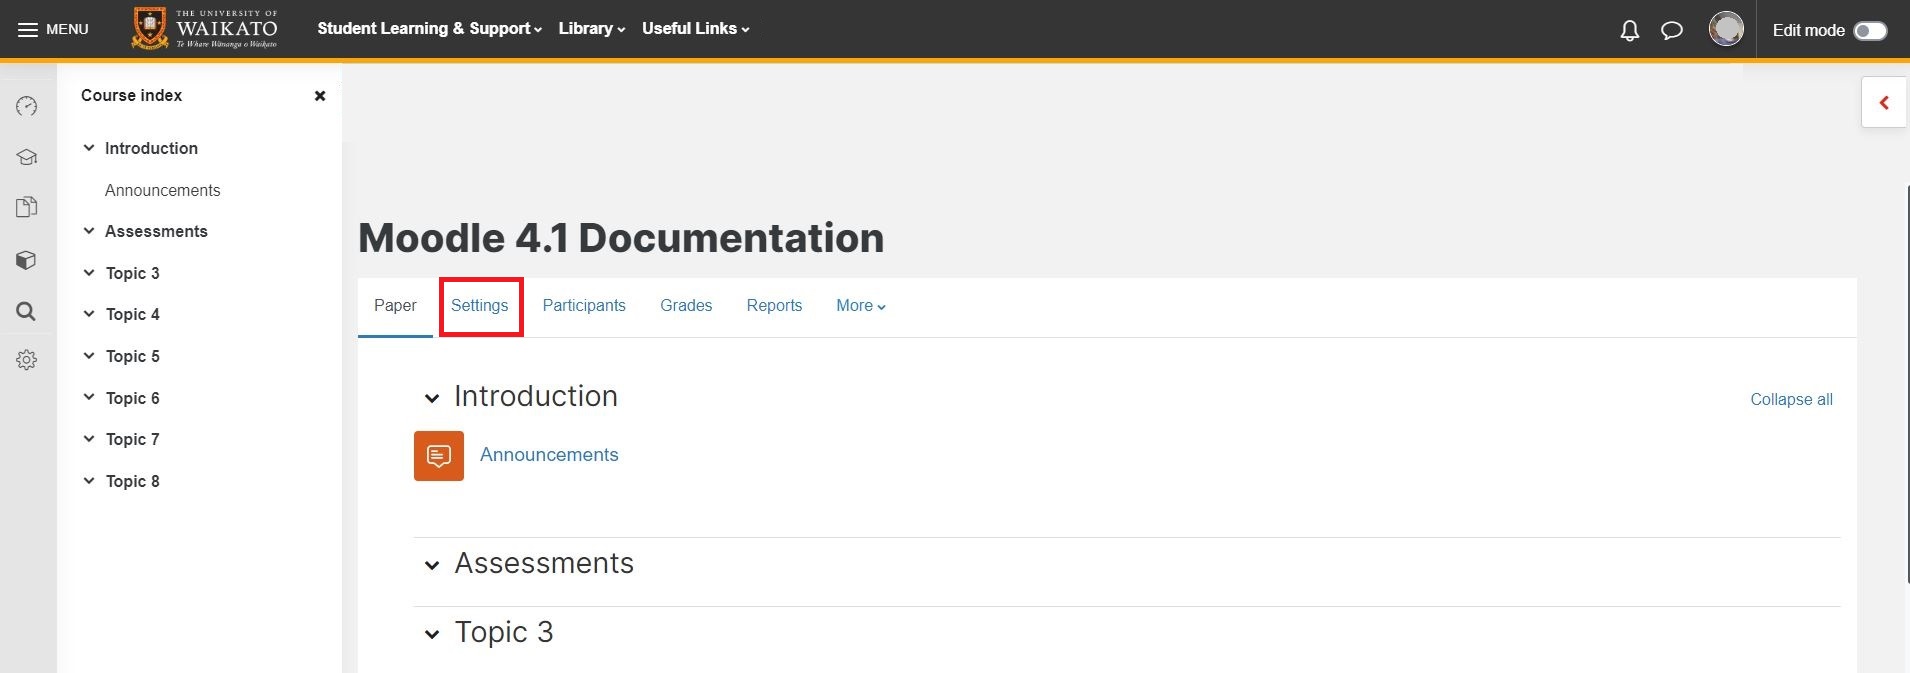The width and height of the screenshot is (1910, 673).
Task: Open Student Learning & Support dropdown
Action: (430, 29)
